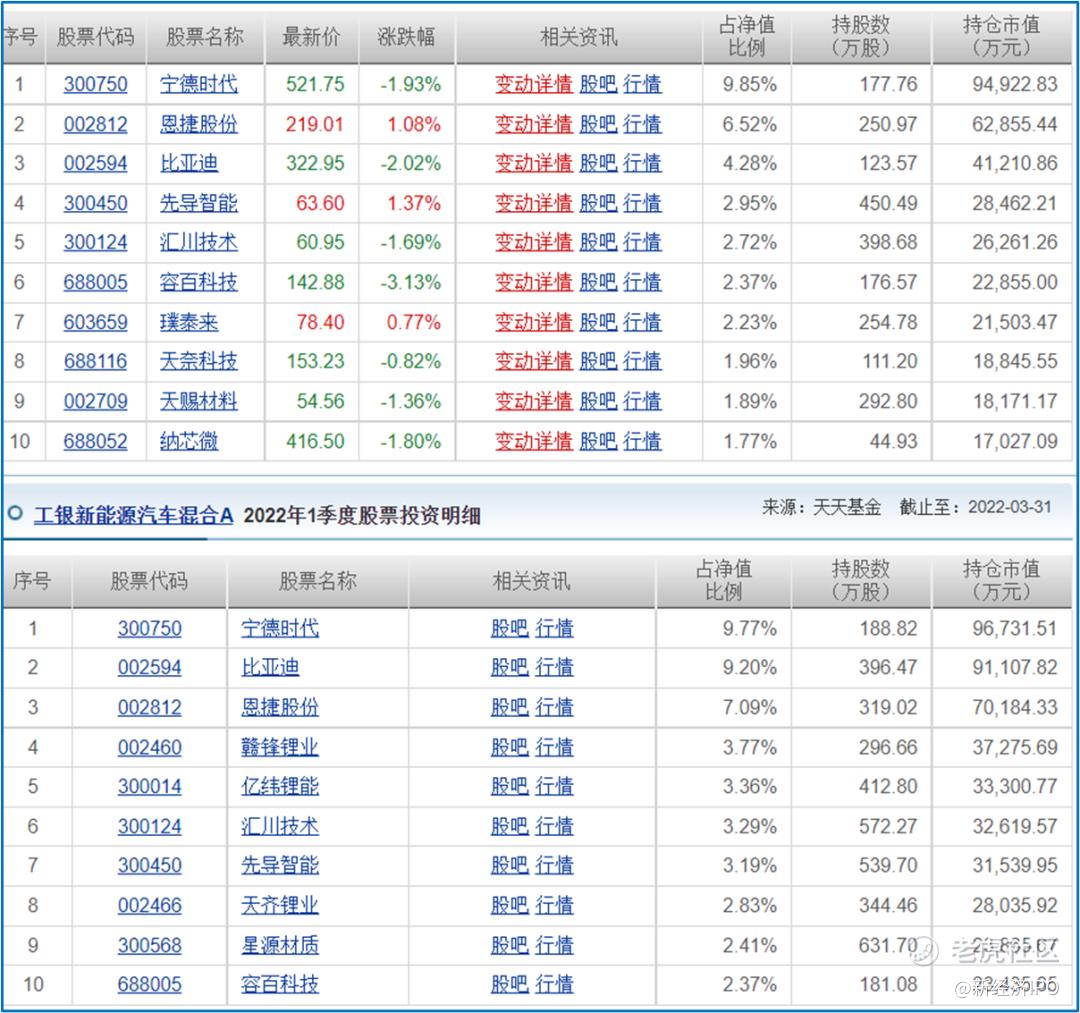This screenshot has width=1080, height=1013.
Task: Select the 521.75 latest price cell
Action: coord(315,85)
